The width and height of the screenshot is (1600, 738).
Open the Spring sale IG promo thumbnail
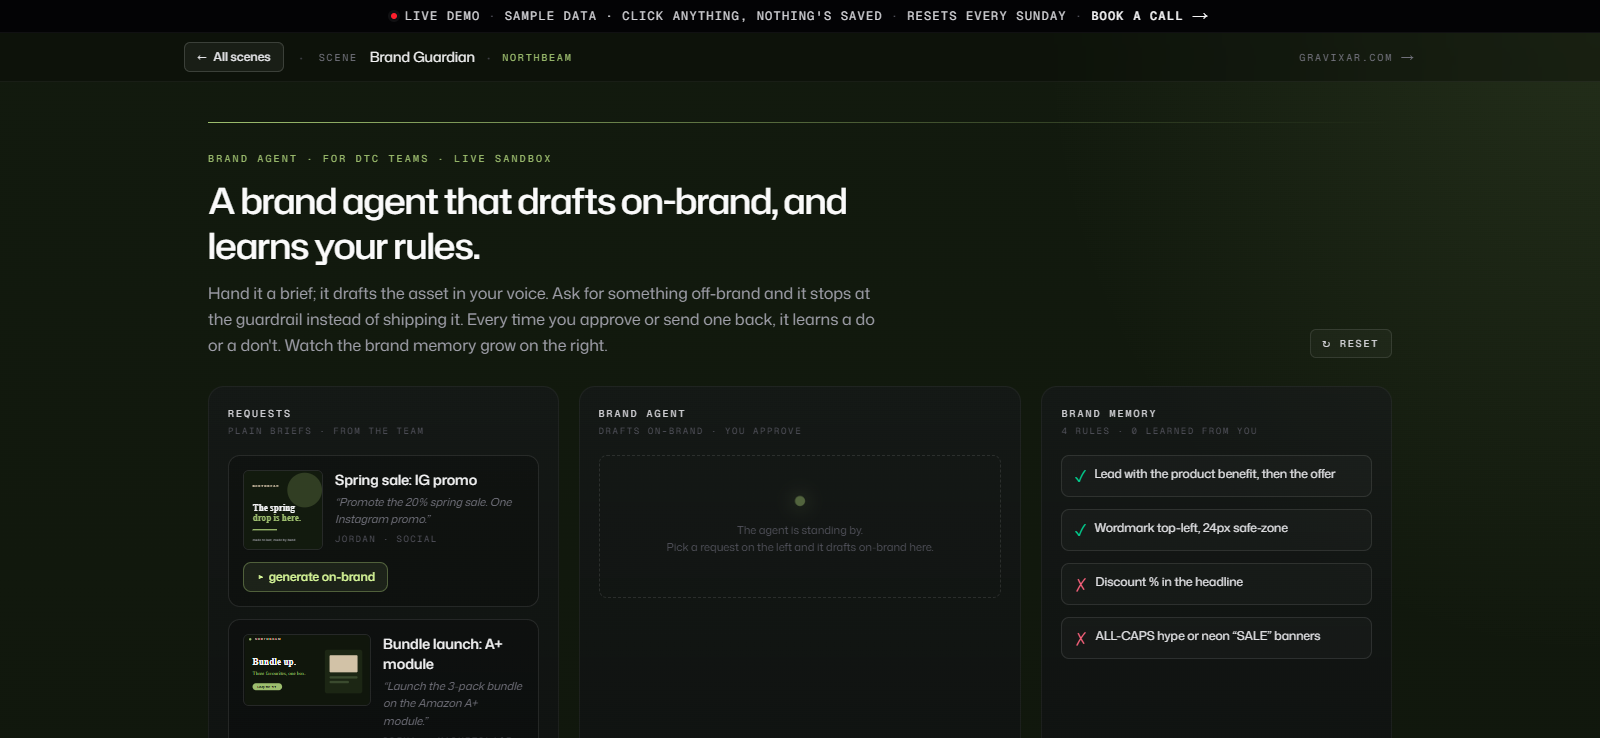[283, 510]
